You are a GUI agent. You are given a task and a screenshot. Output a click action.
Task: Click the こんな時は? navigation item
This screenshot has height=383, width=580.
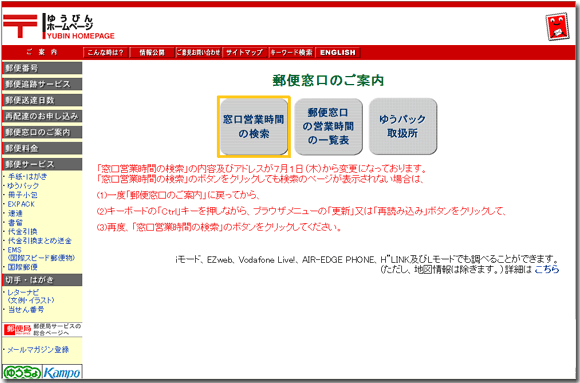click(x=105, y=53)
